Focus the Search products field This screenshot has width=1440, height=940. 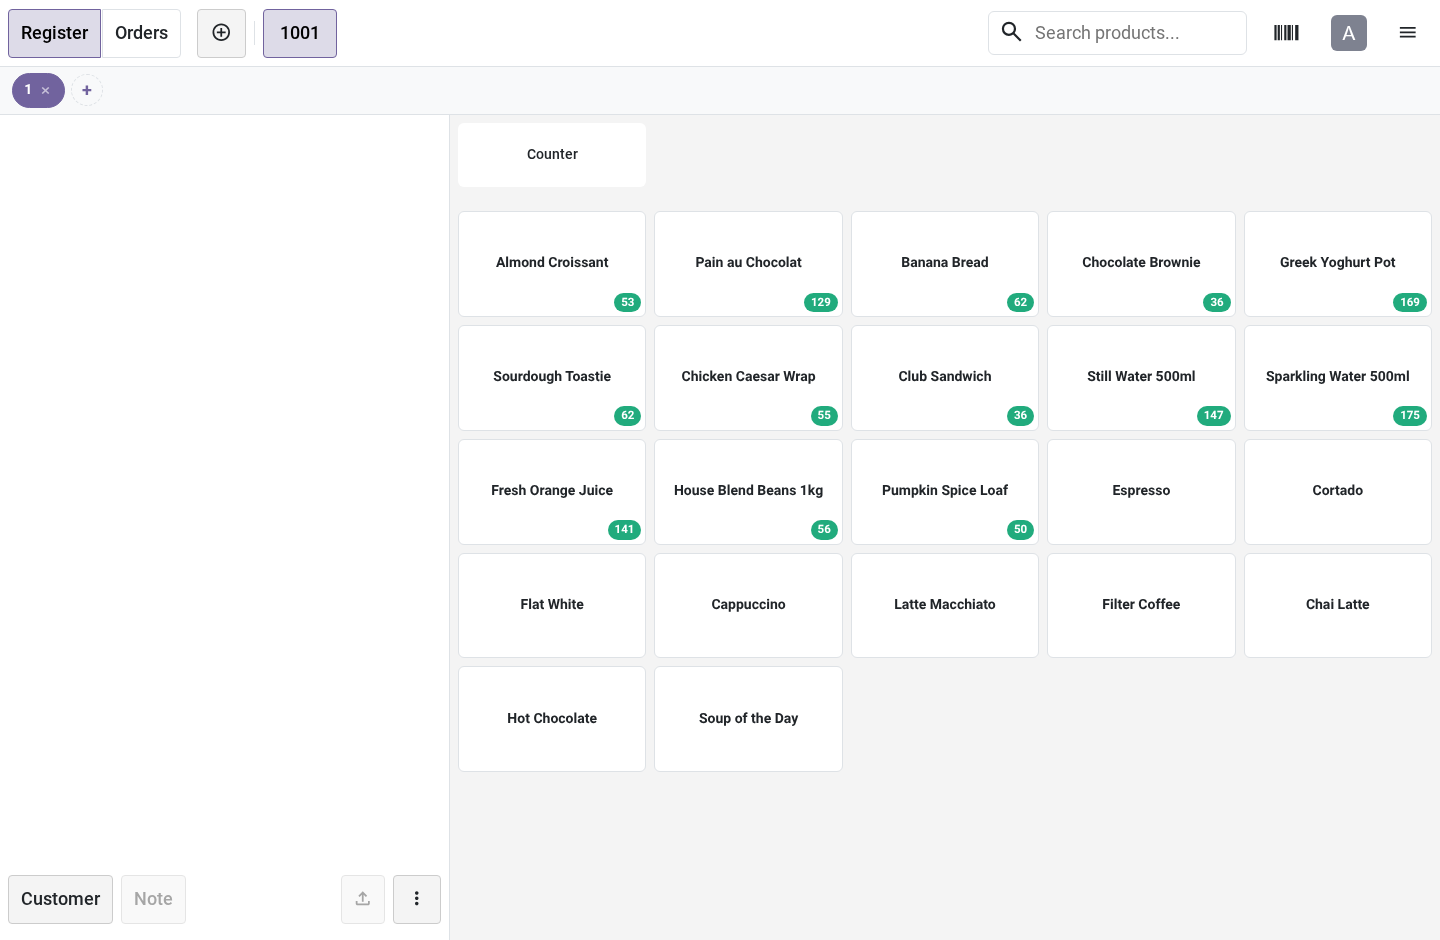1117,33
